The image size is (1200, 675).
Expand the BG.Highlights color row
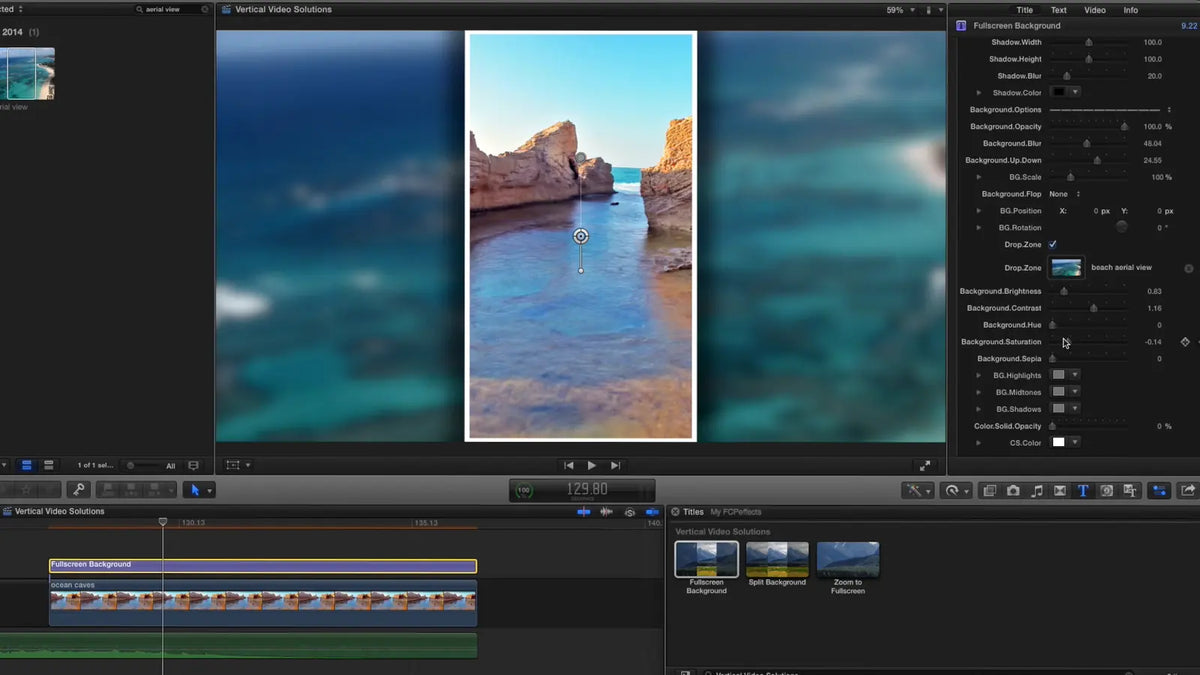(979, 375)
